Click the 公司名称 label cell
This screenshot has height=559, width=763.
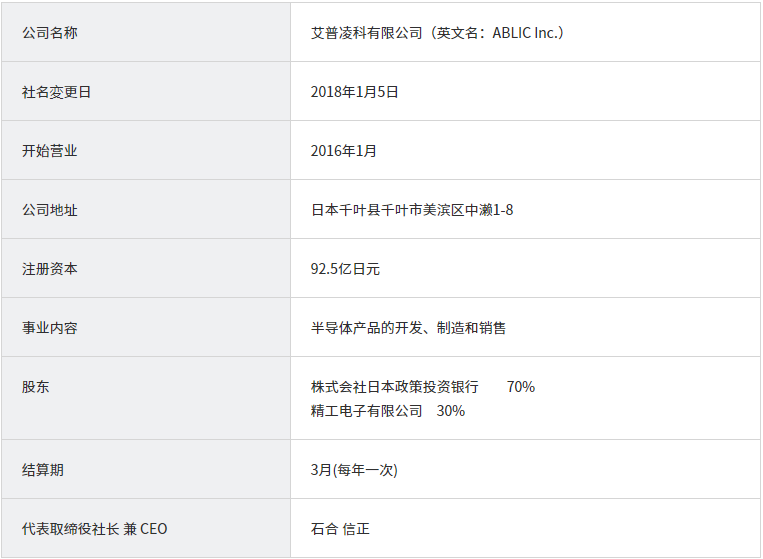tap(146, 33)
